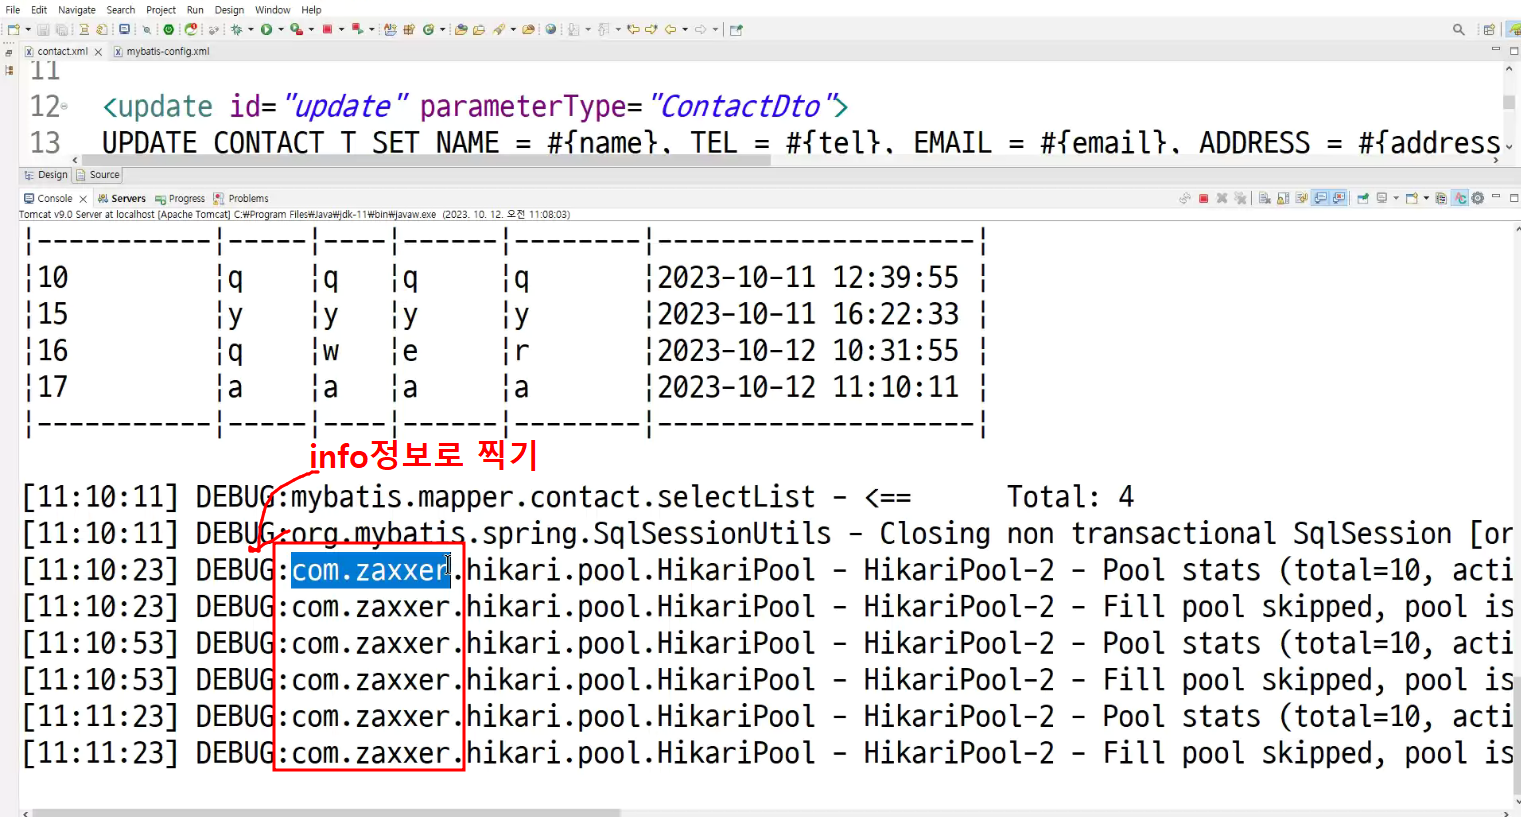Open the Navigate menu
The width and height of the screenshot is (1521, 817).
point(77,10)
